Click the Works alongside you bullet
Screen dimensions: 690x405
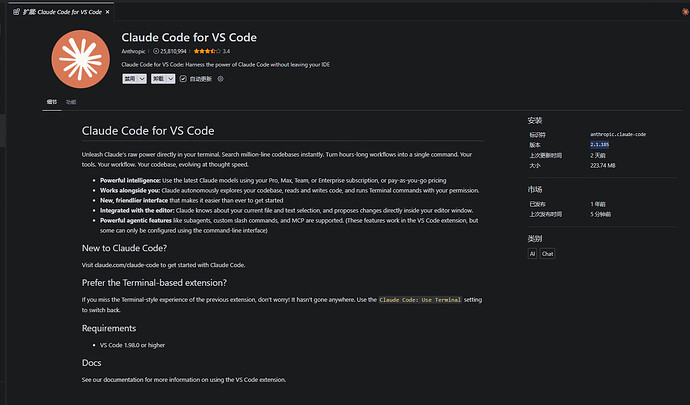290,191
